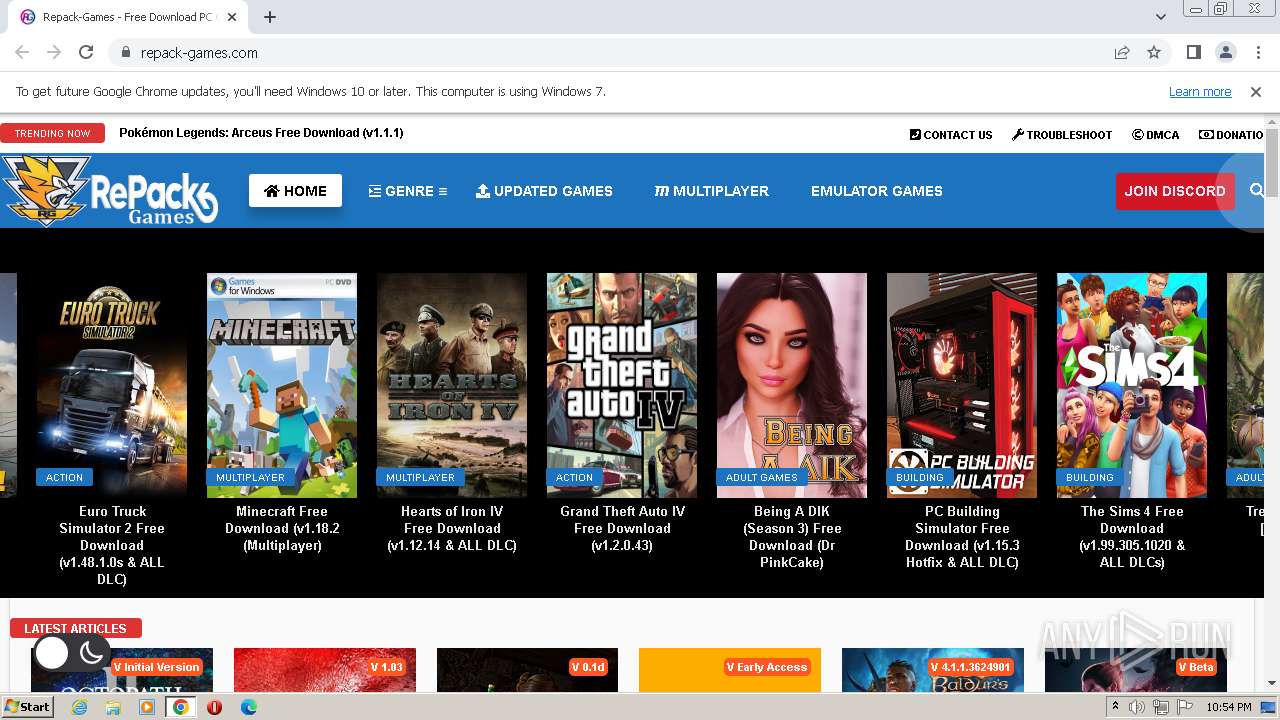
Task: Open the Contact Us link
Action: coord(951,135)
